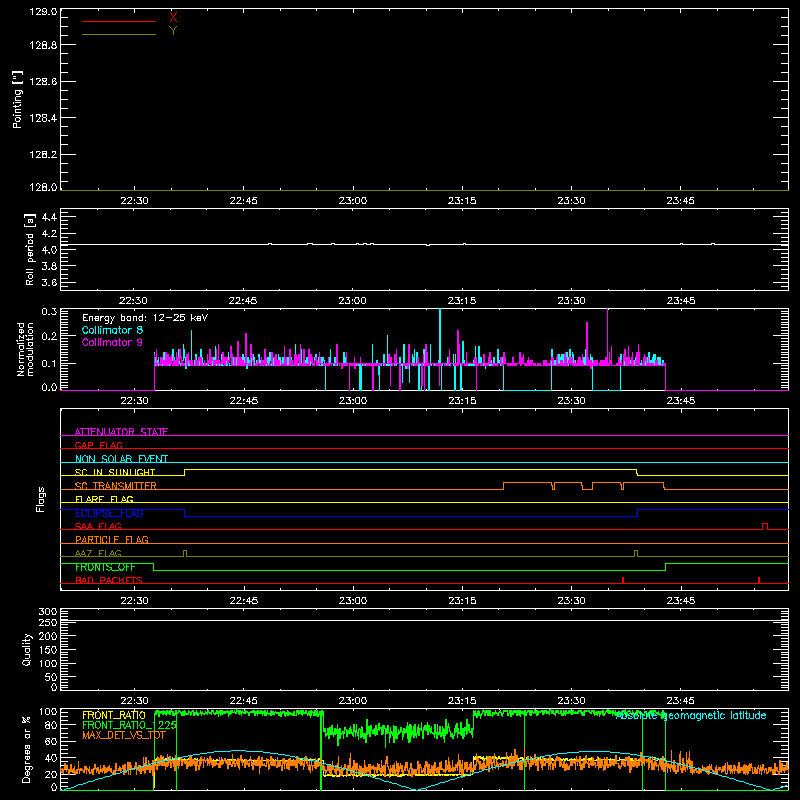
Task: Select the red X legend label
Action: [173, 18]
